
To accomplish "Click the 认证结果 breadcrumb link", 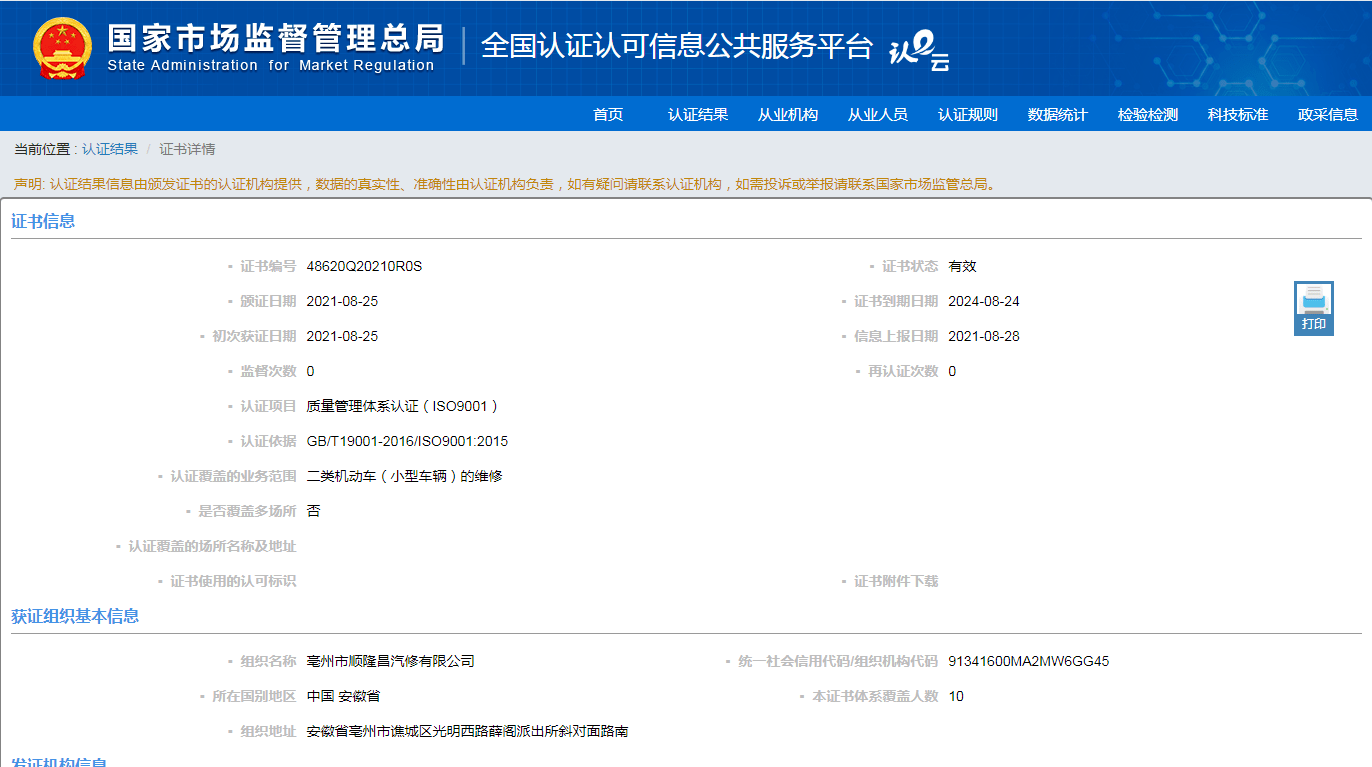I will tap(110, 149).
